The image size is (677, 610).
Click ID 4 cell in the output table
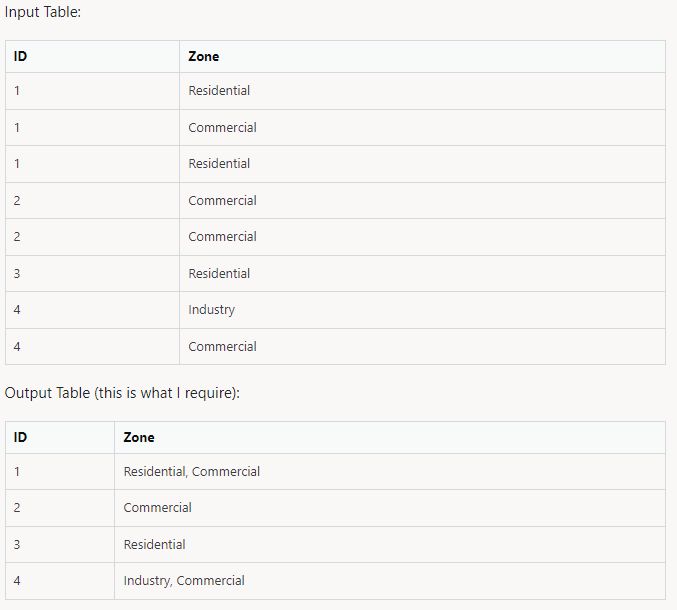tap(60, 581)
